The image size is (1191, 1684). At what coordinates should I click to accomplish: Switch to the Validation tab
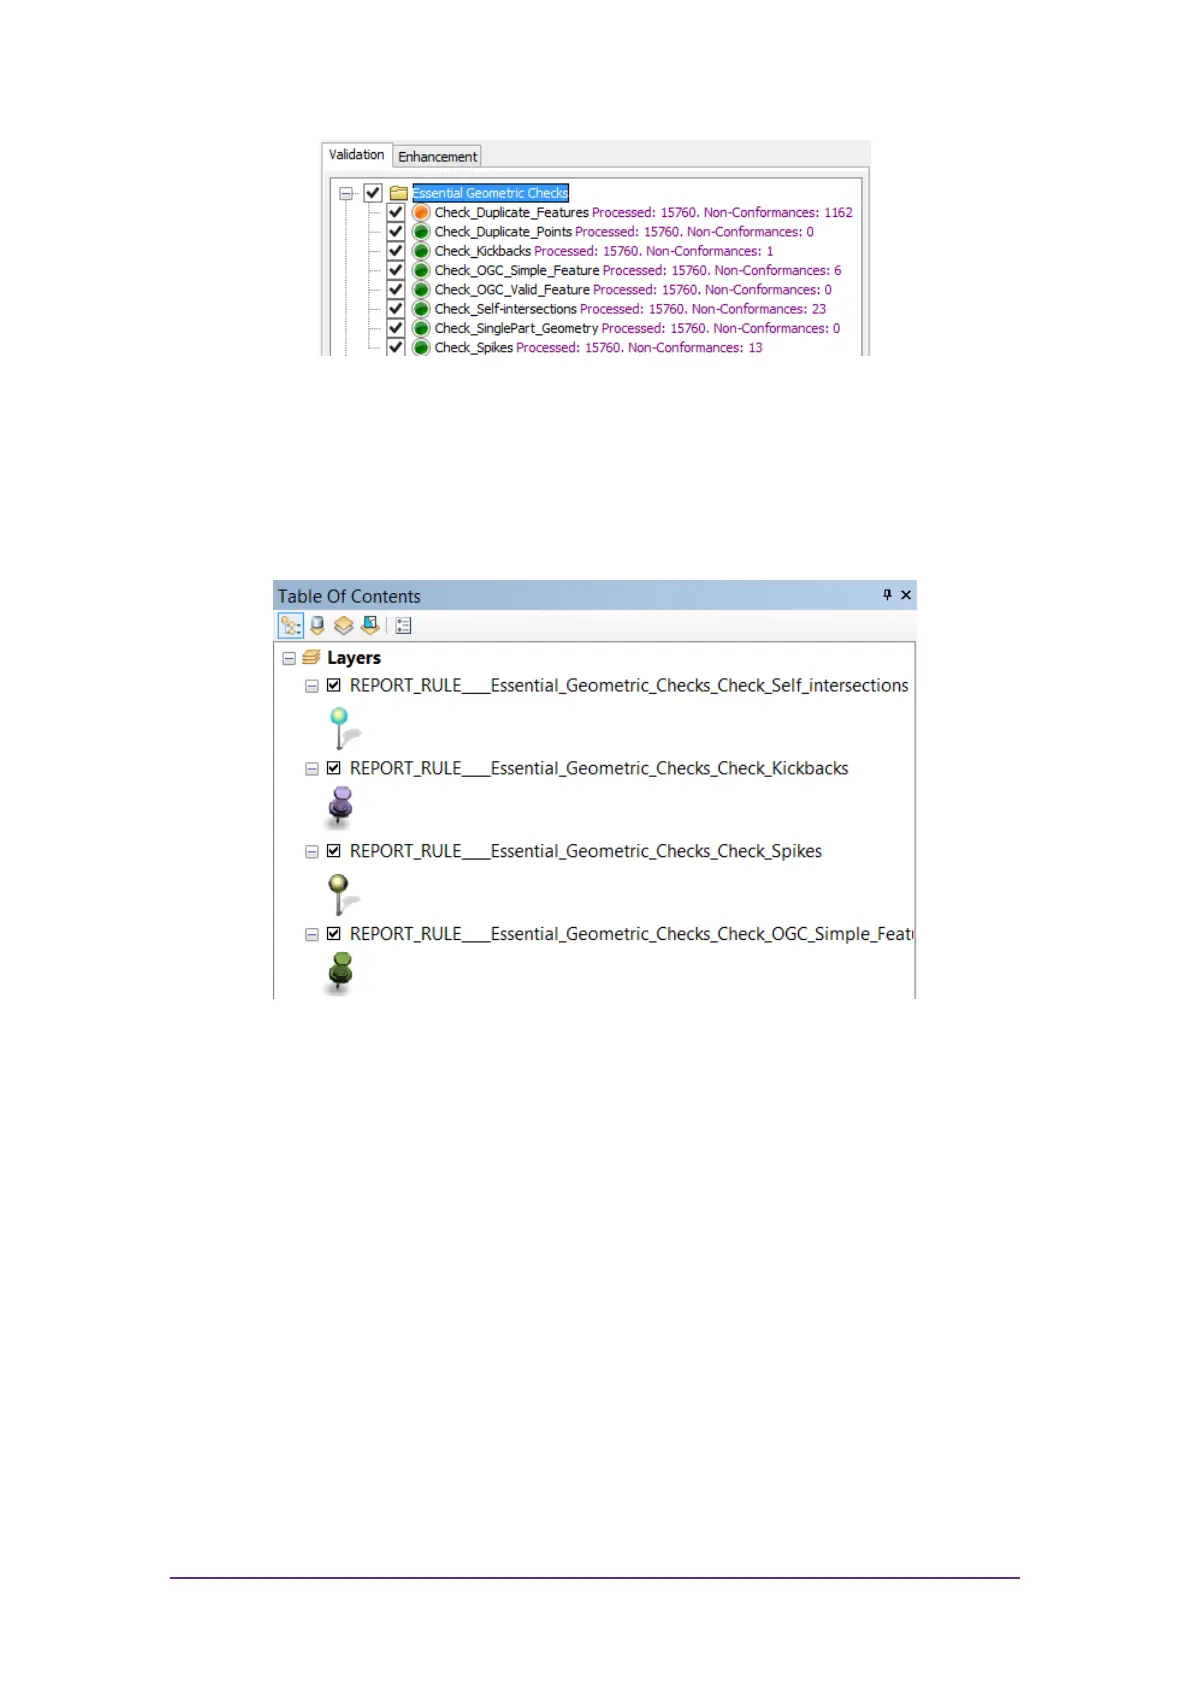tap(356, 155)
